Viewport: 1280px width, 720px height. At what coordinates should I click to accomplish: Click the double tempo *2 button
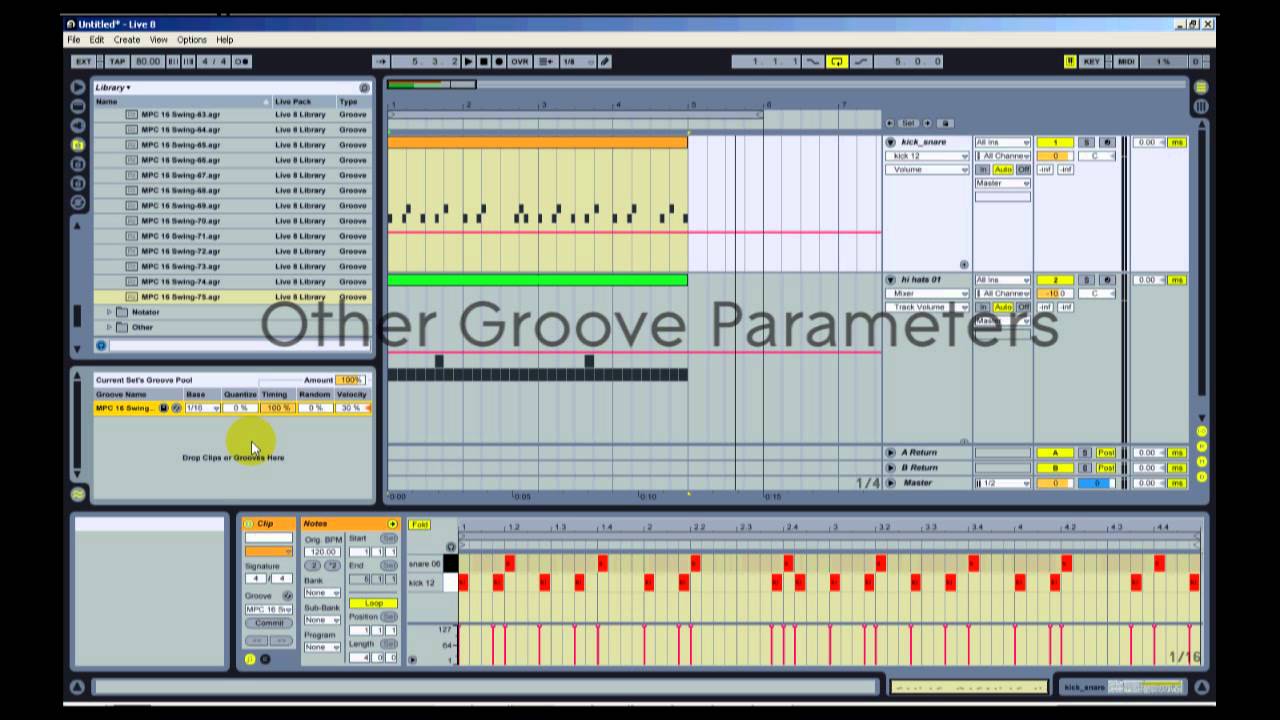[331, 566]
